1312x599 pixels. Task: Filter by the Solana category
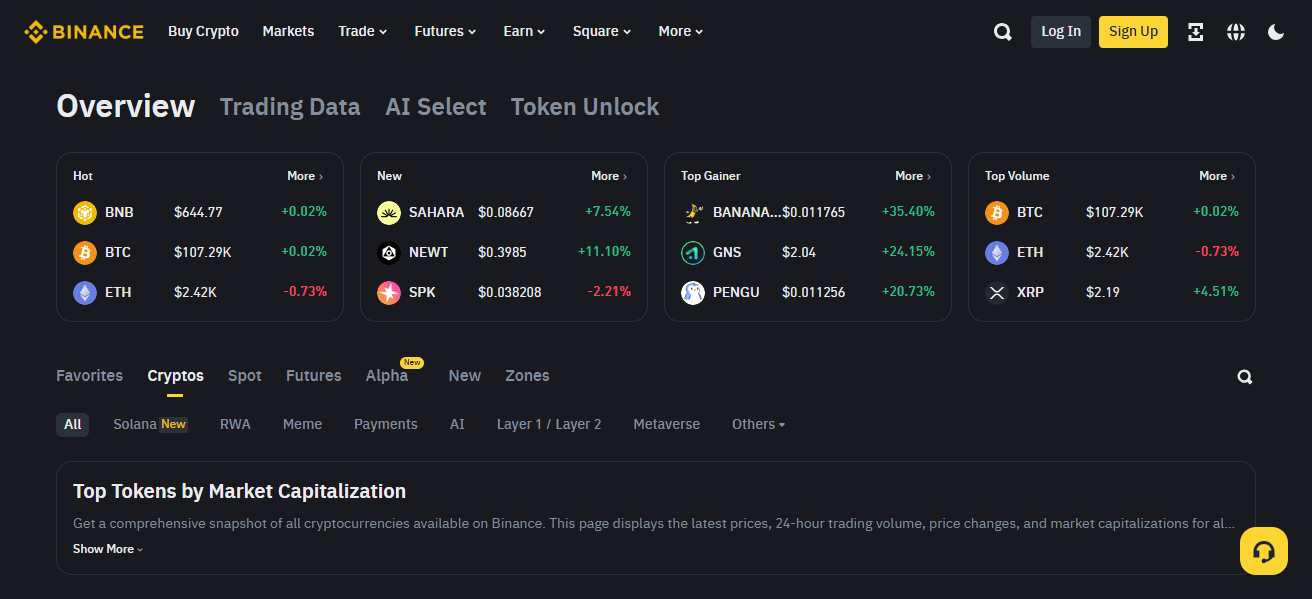click(150, 424)
